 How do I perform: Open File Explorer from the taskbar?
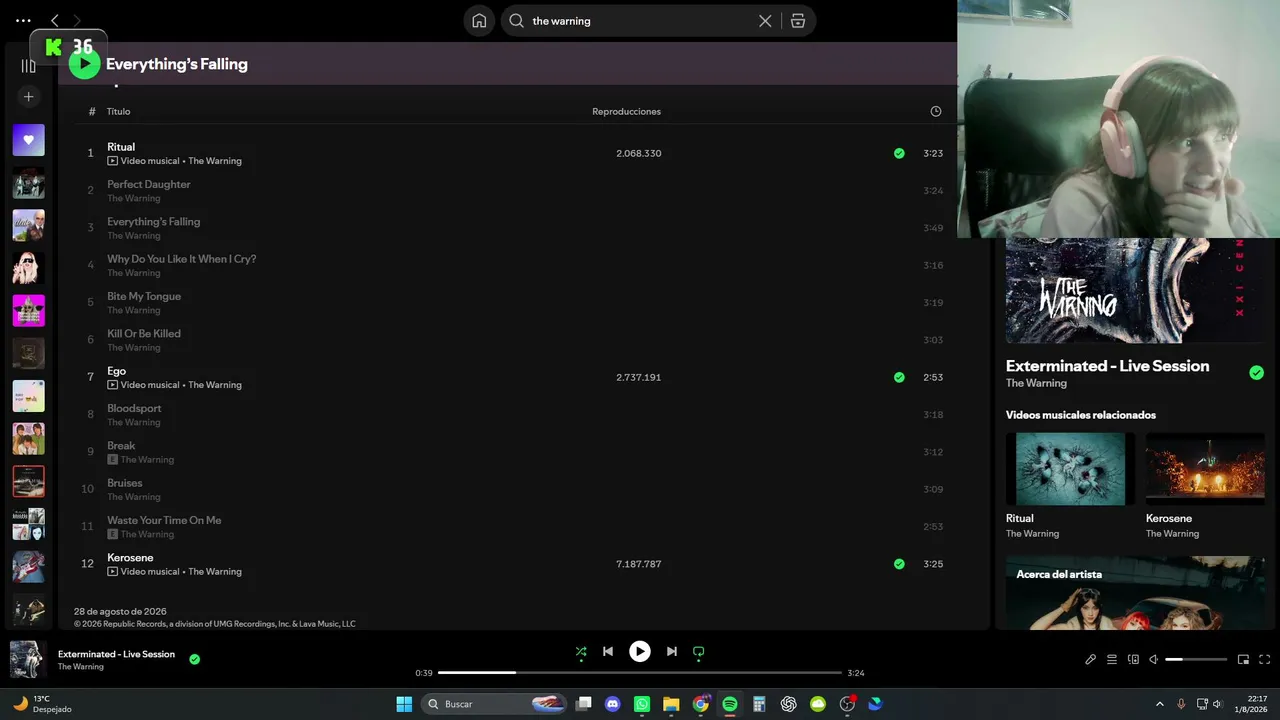[x=671, y=704]
